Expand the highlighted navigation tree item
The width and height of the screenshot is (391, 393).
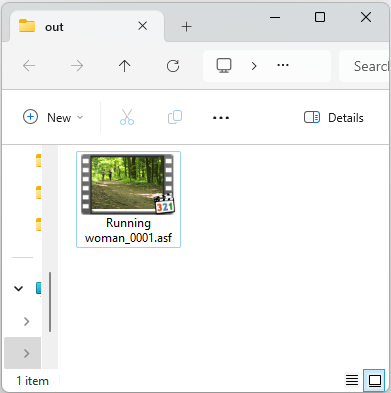point(27,353)
